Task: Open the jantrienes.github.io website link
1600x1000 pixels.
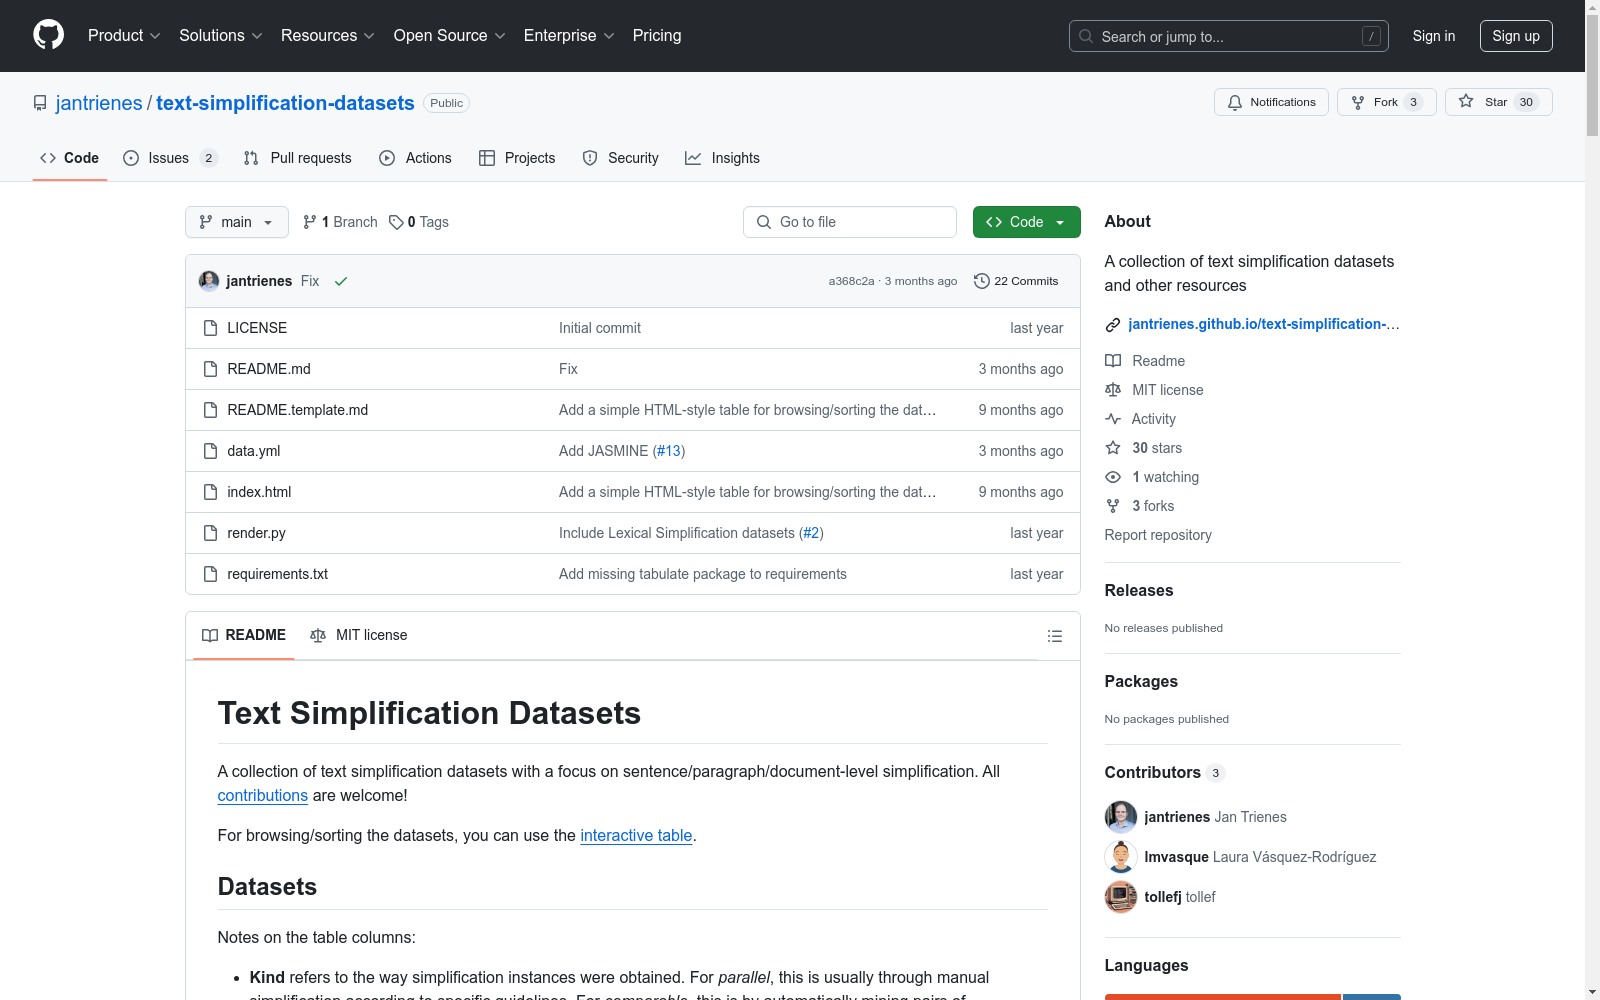Action: pyautogui.click(x=1264, y=324)
